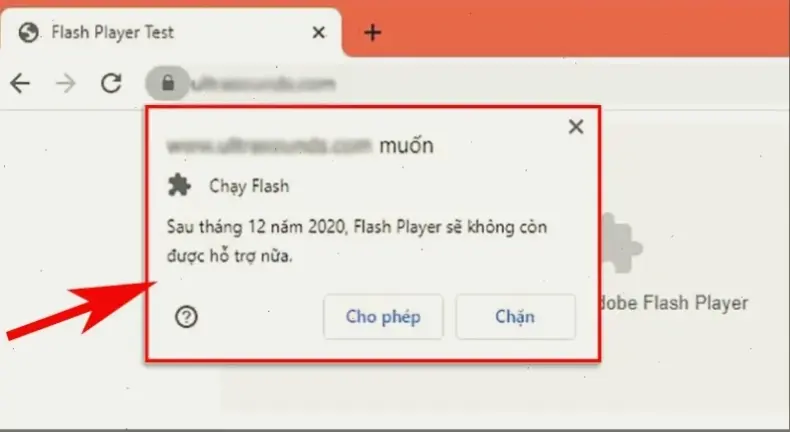Close the Flash Player Test tab

click(318, 33)
